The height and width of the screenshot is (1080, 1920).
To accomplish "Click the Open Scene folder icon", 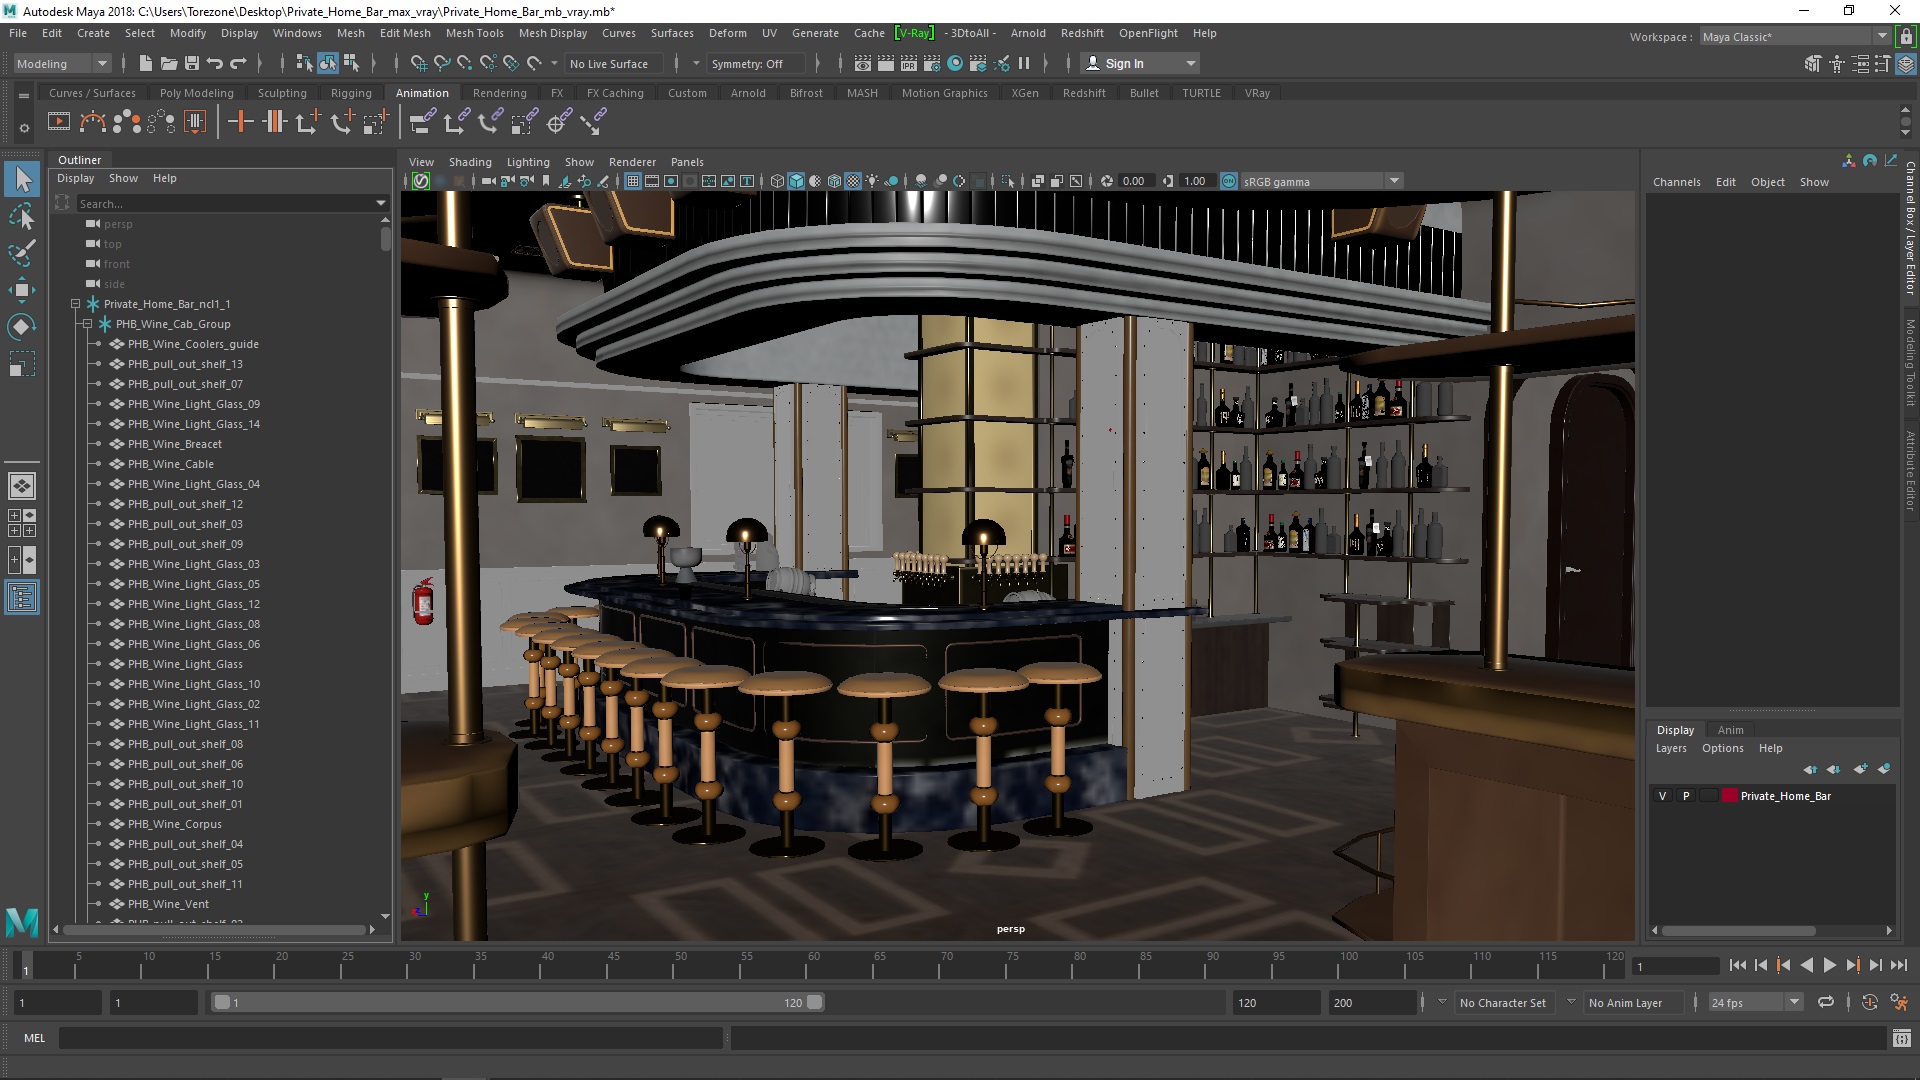I will click(x=169, y=63).
